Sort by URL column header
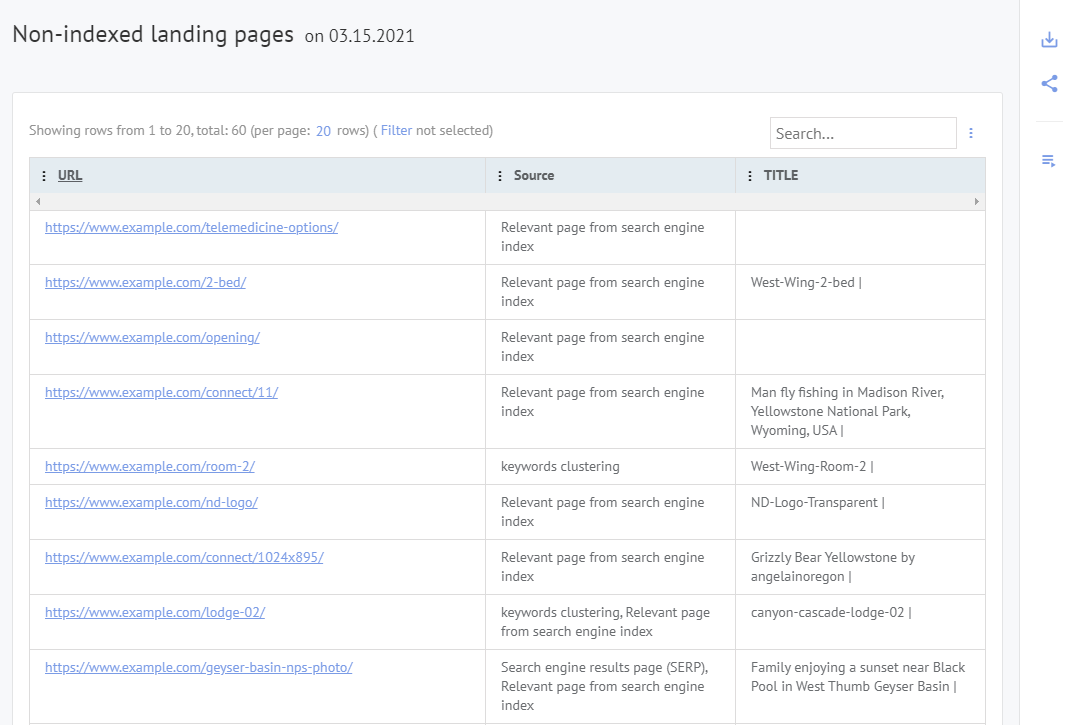Screen dimensions: 1076x725 (x=70, y=176)
